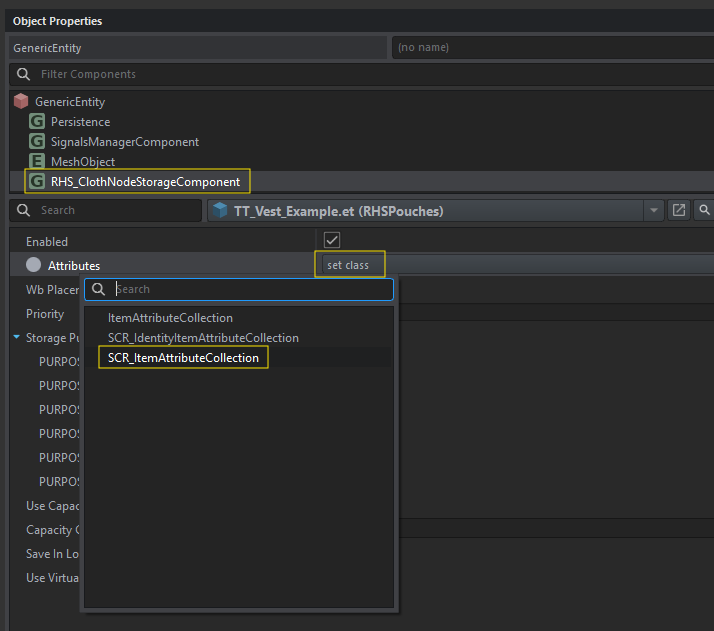Click the Persistence component icon
Screen dimensions: 714x631
pyautogui.click(x=37, y=122)
